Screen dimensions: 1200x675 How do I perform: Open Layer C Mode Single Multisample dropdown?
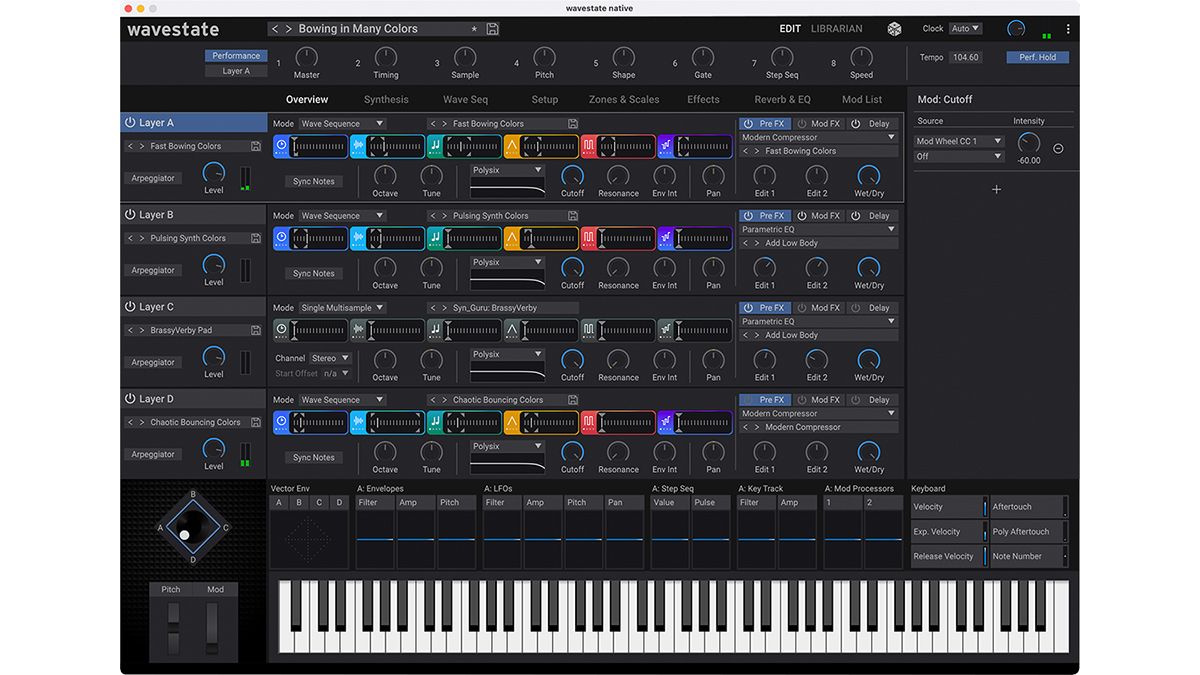[342, 308]
